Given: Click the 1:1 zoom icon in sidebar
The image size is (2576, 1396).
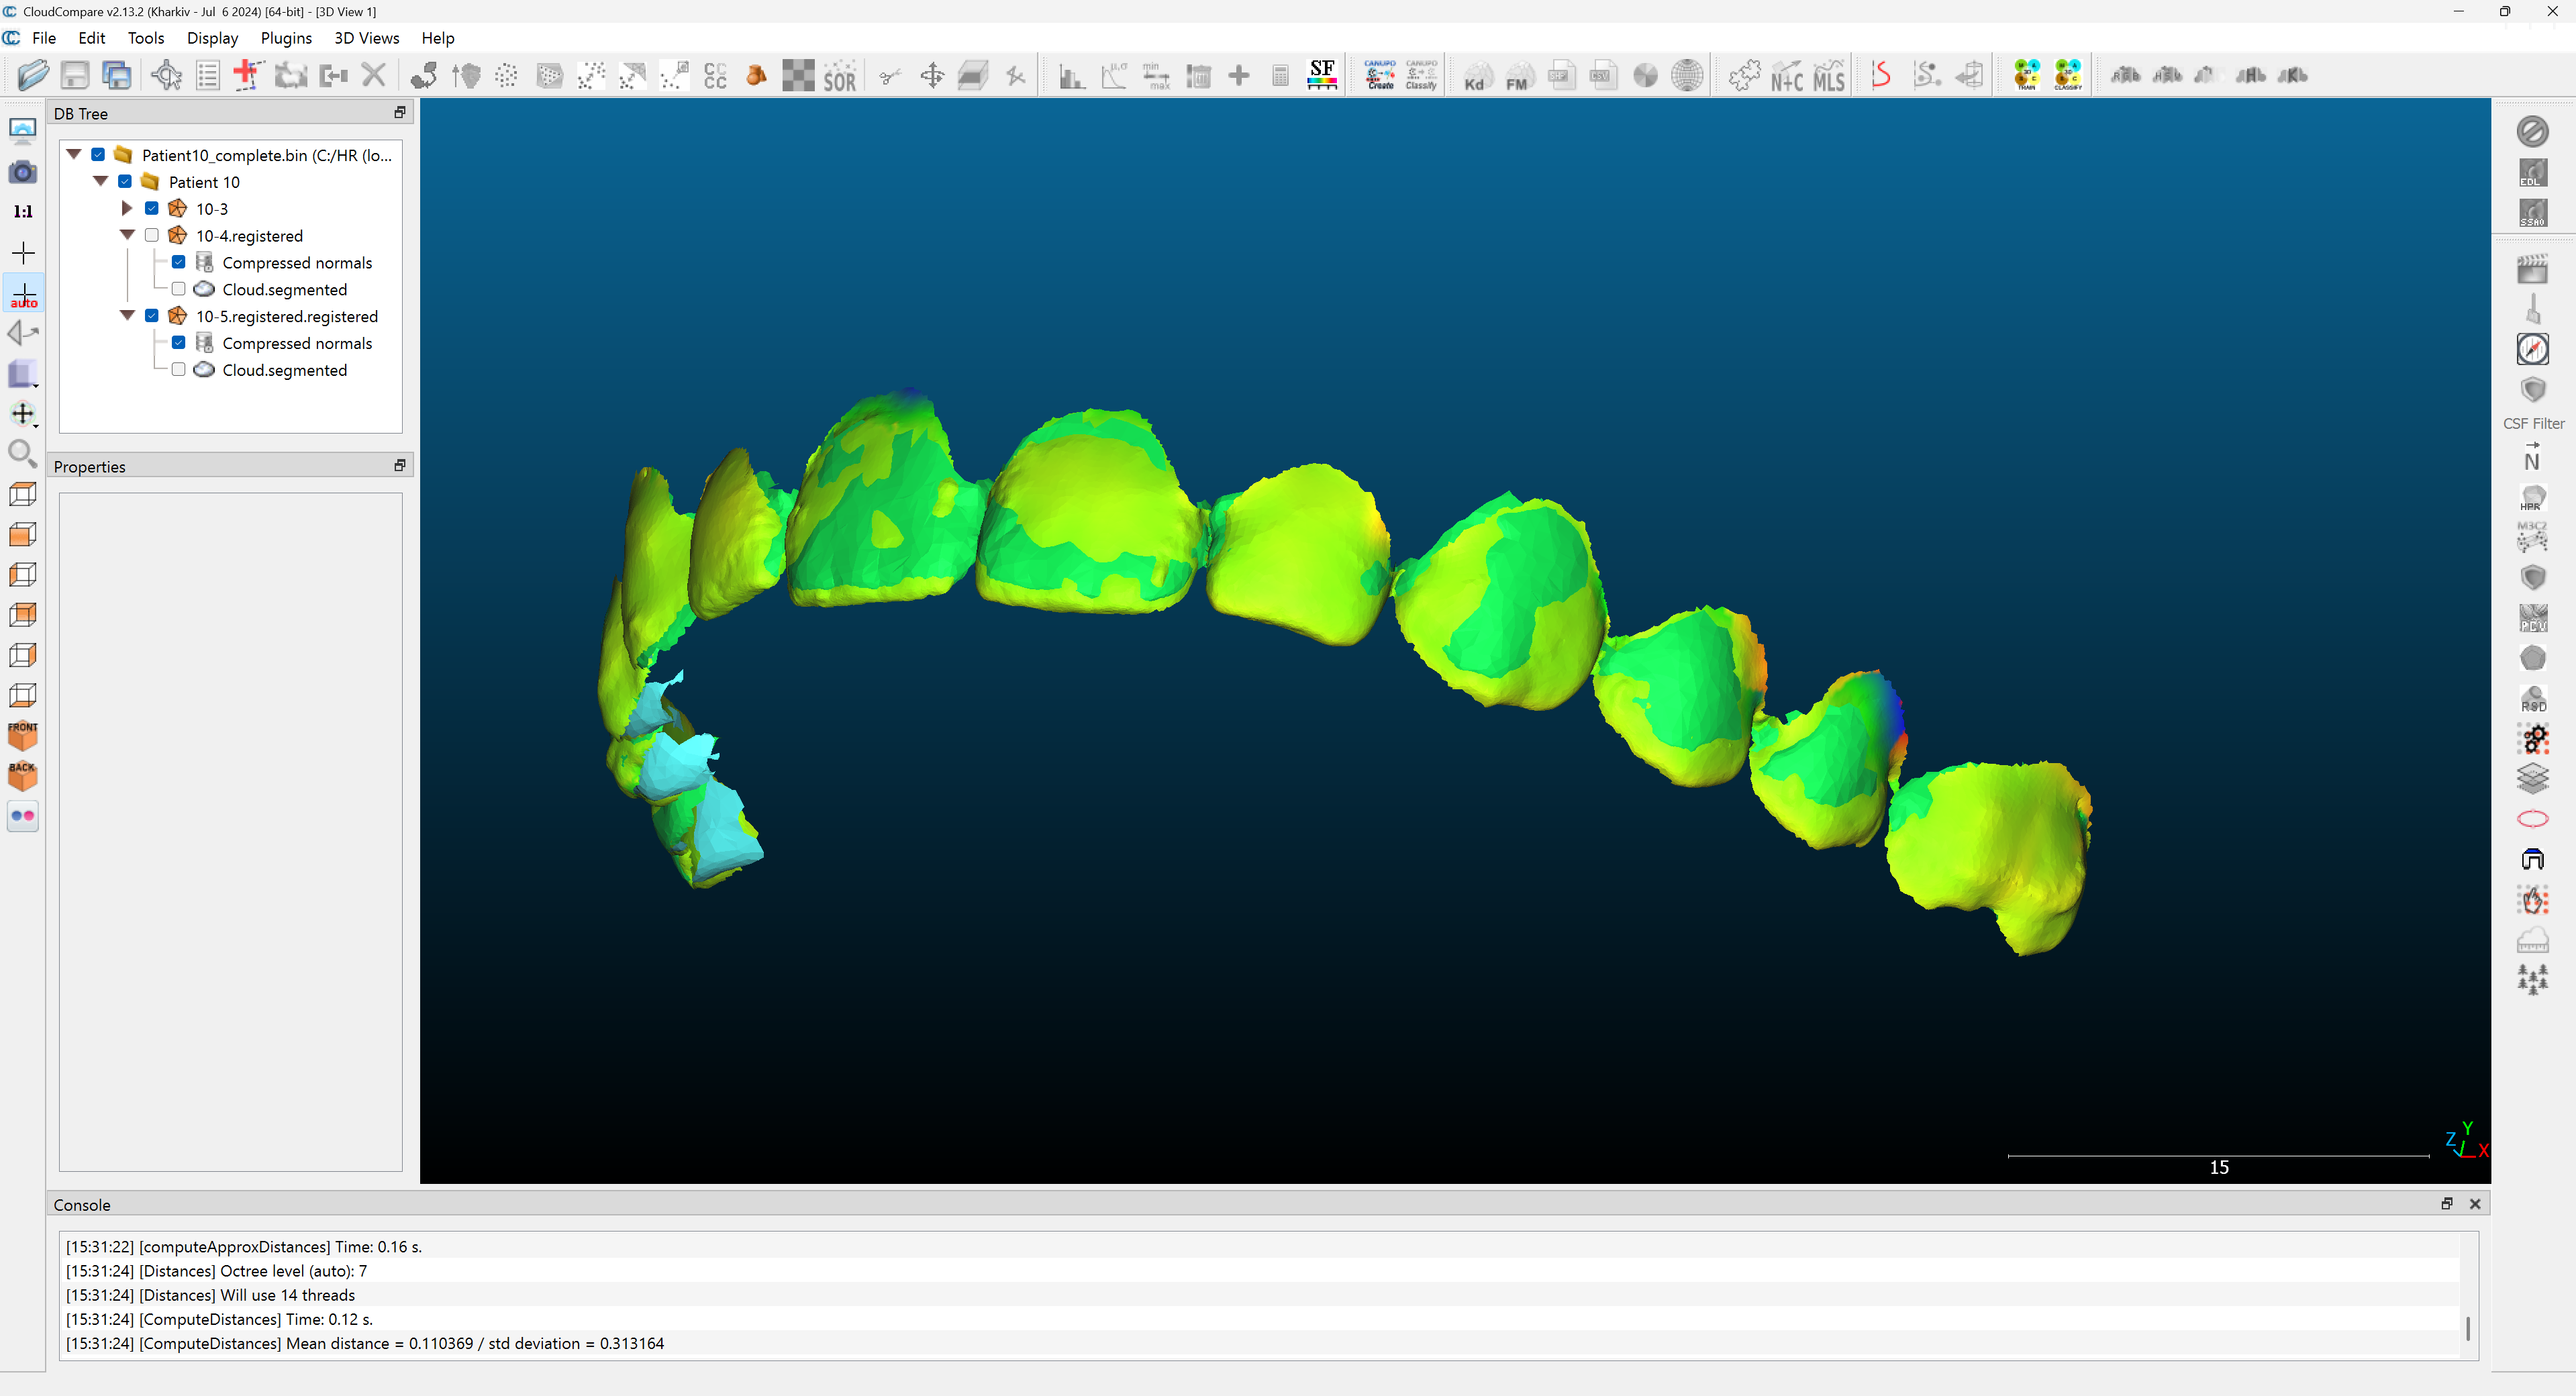Looking at the screenshot, I should 23,212.
